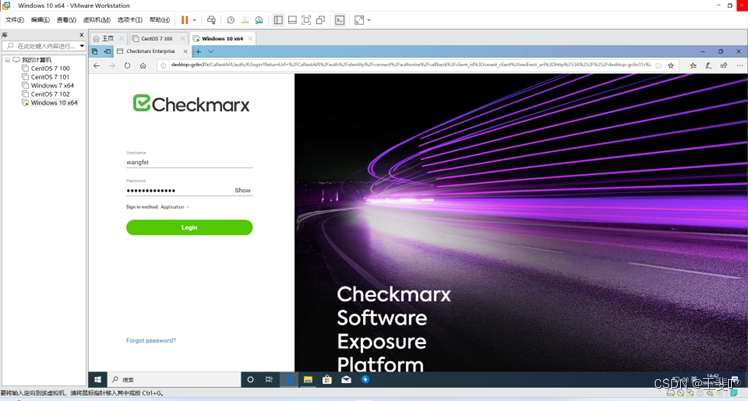Click the browser back arrow
This screenshot has width=748, height=401.
(97, 66)
